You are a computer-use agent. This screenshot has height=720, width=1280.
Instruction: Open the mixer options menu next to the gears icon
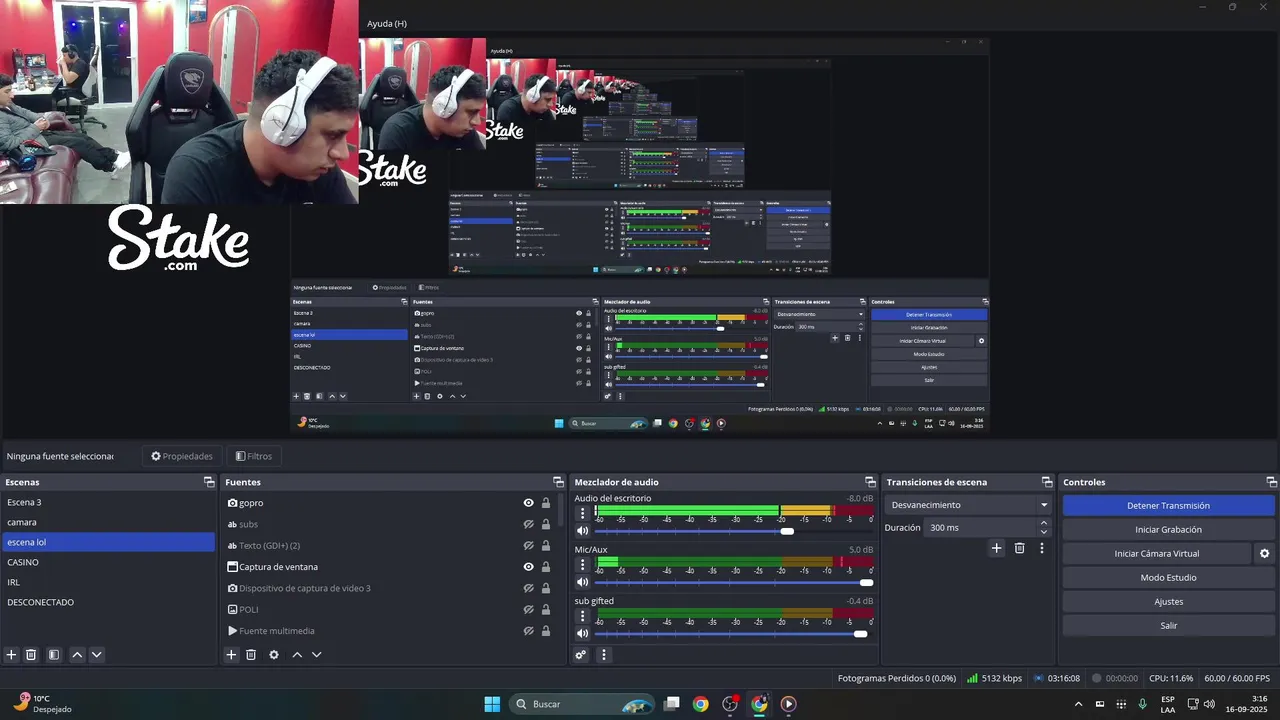tap(603, 655)
